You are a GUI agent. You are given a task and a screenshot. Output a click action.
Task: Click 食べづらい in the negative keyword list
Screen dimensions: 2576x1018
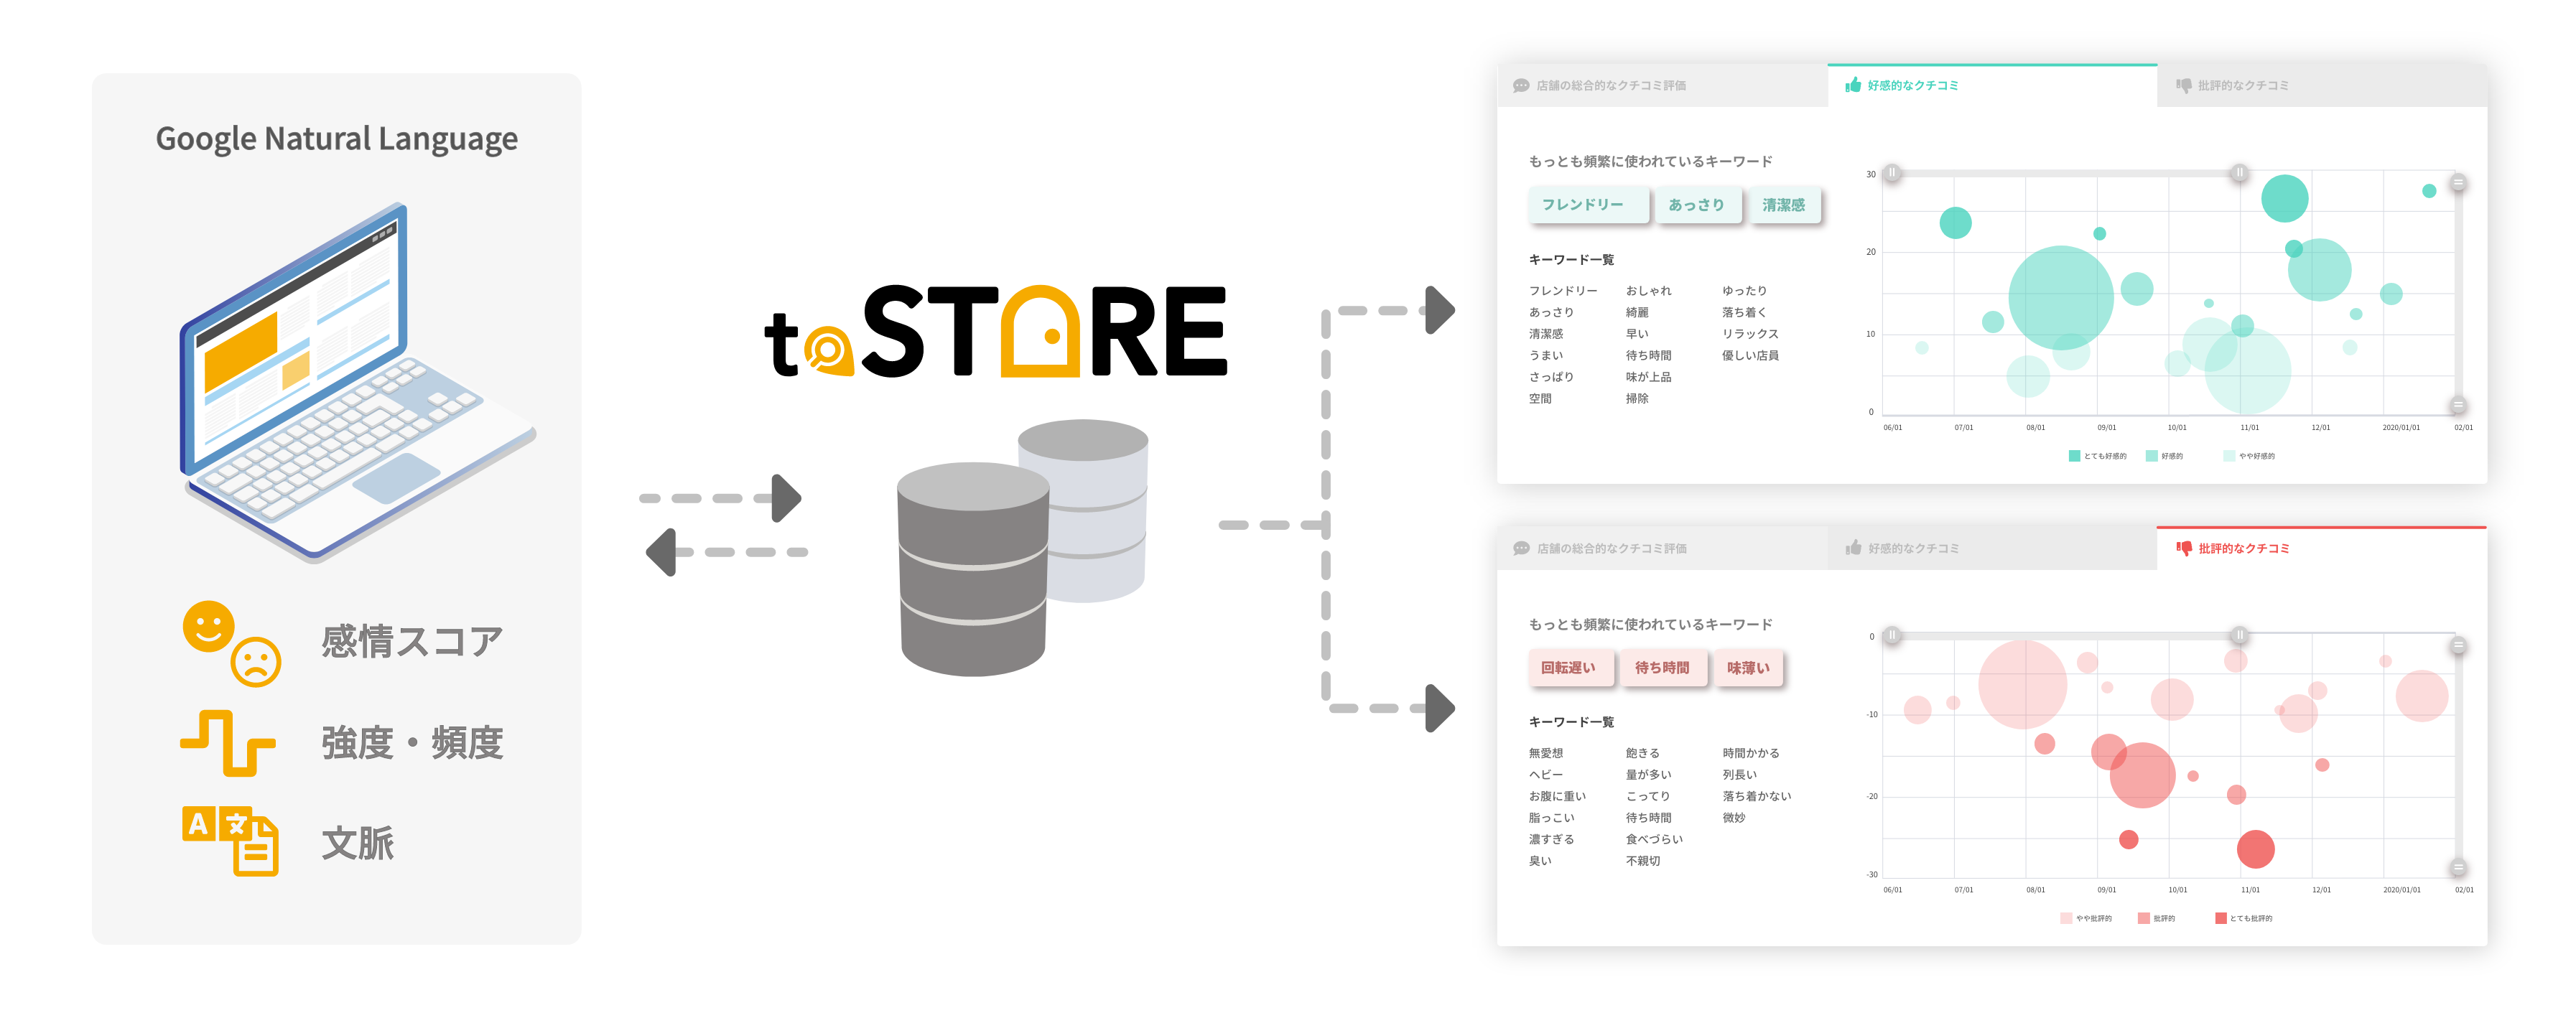[1654, 839]
